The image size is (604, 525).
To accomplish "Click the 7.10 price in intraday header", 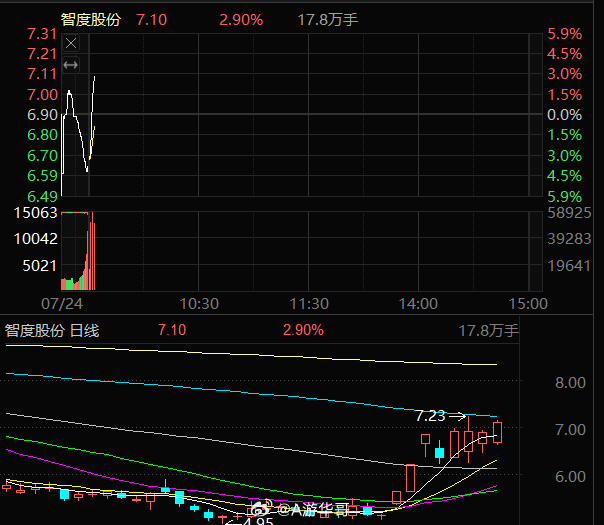I will 151,20.
